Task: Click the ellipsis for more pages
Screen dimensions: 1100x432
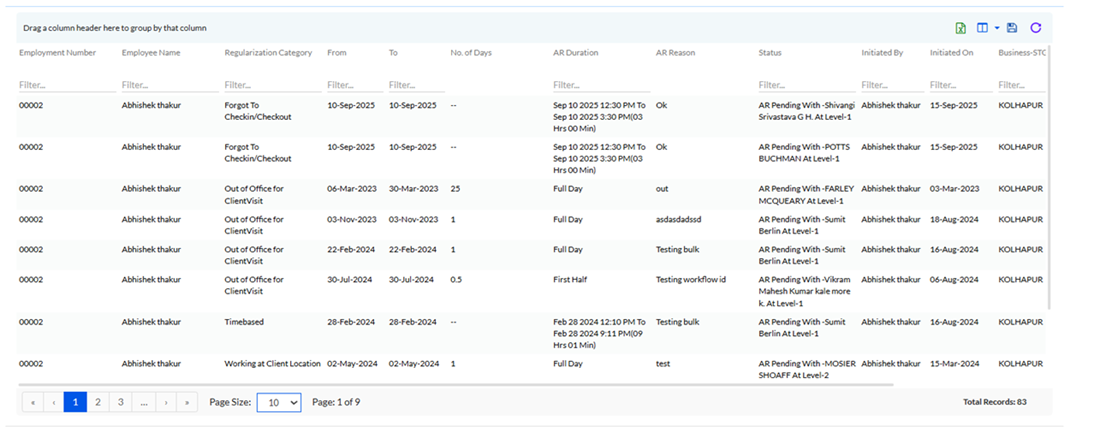Action: coord(143,402)
